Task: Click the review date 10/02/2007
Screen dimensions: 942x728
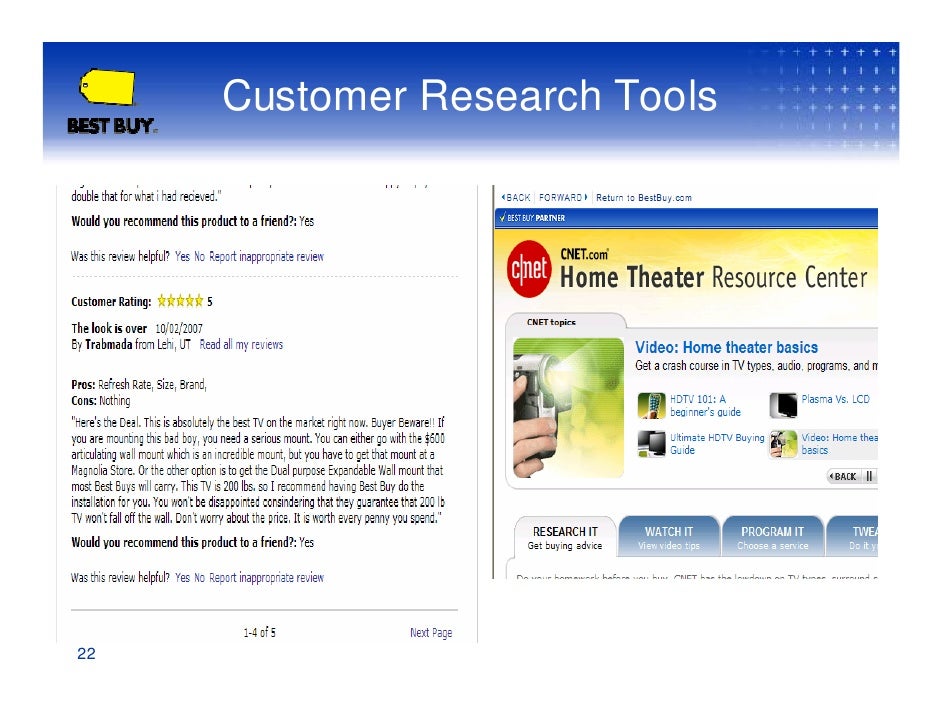Action: [x=178, y=328]
